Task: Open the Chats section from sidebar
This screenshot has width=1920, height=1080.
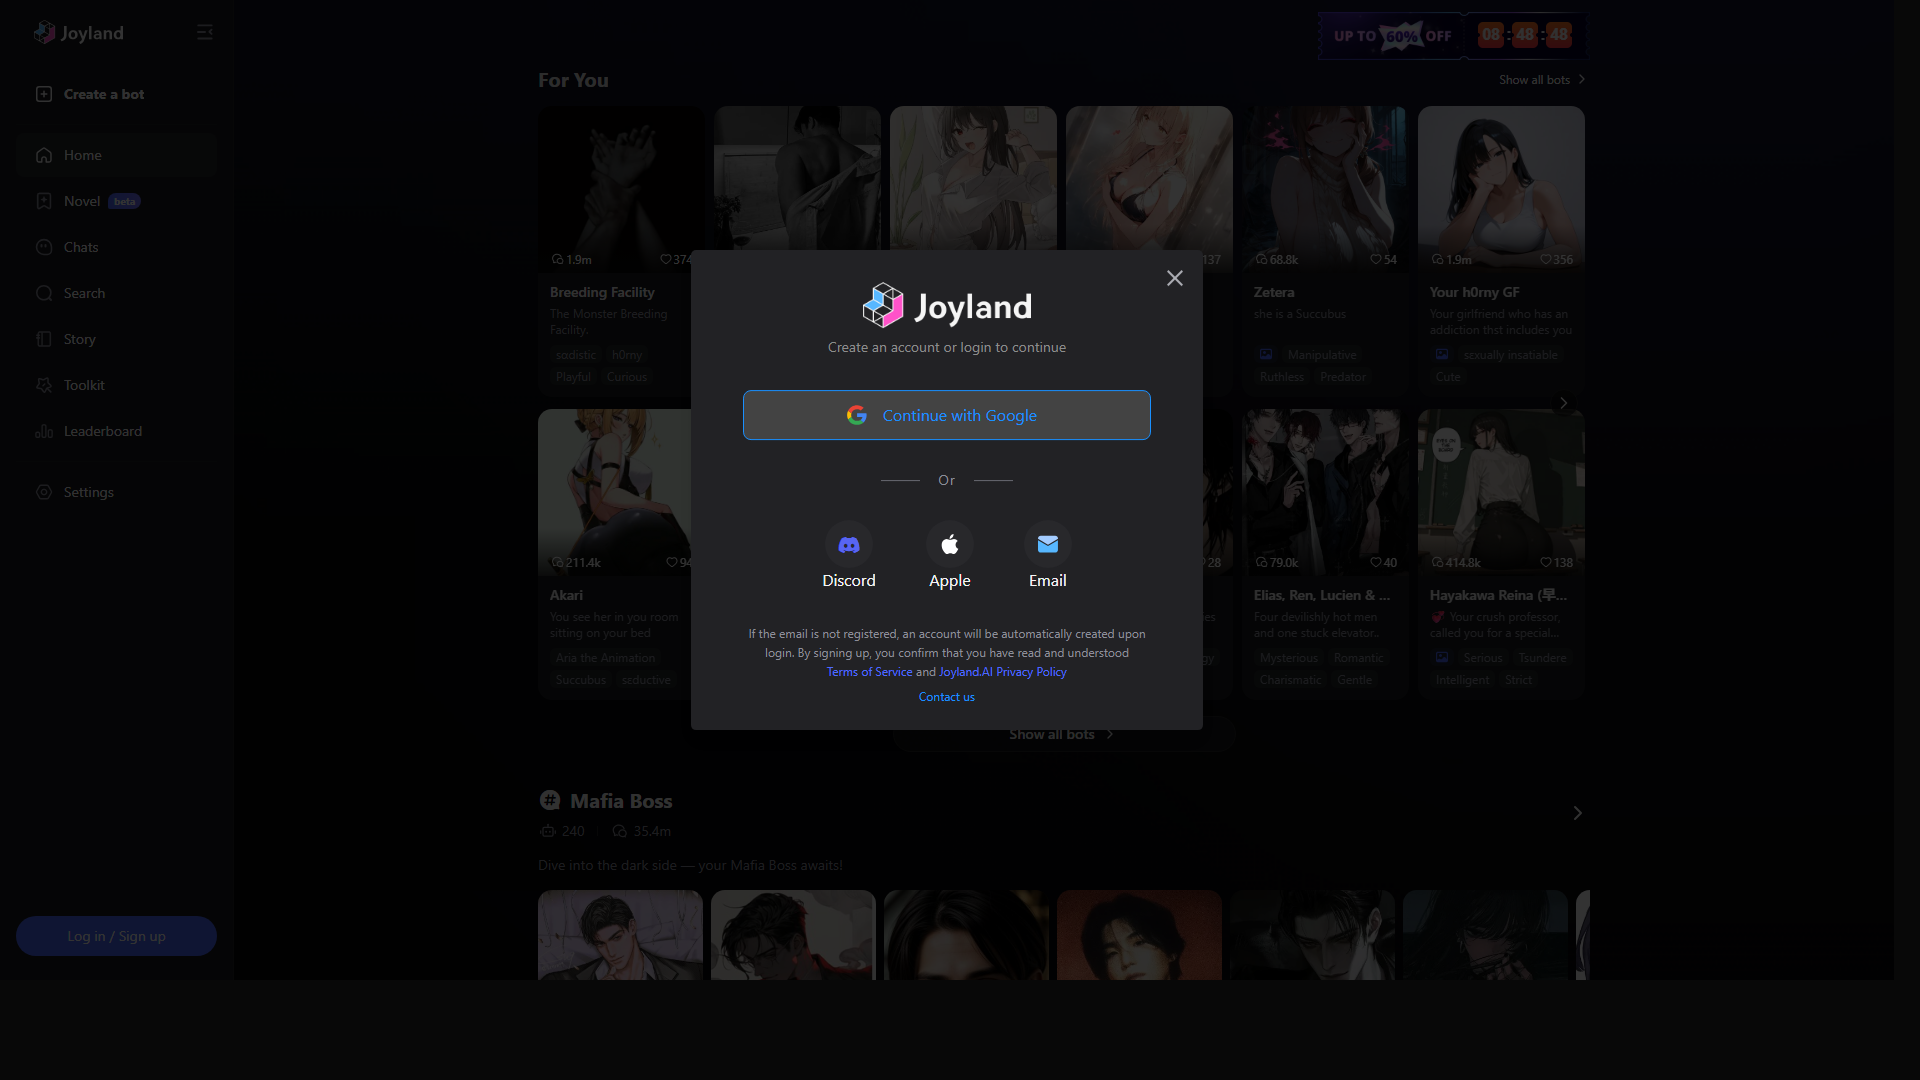Action: [43, 247]
